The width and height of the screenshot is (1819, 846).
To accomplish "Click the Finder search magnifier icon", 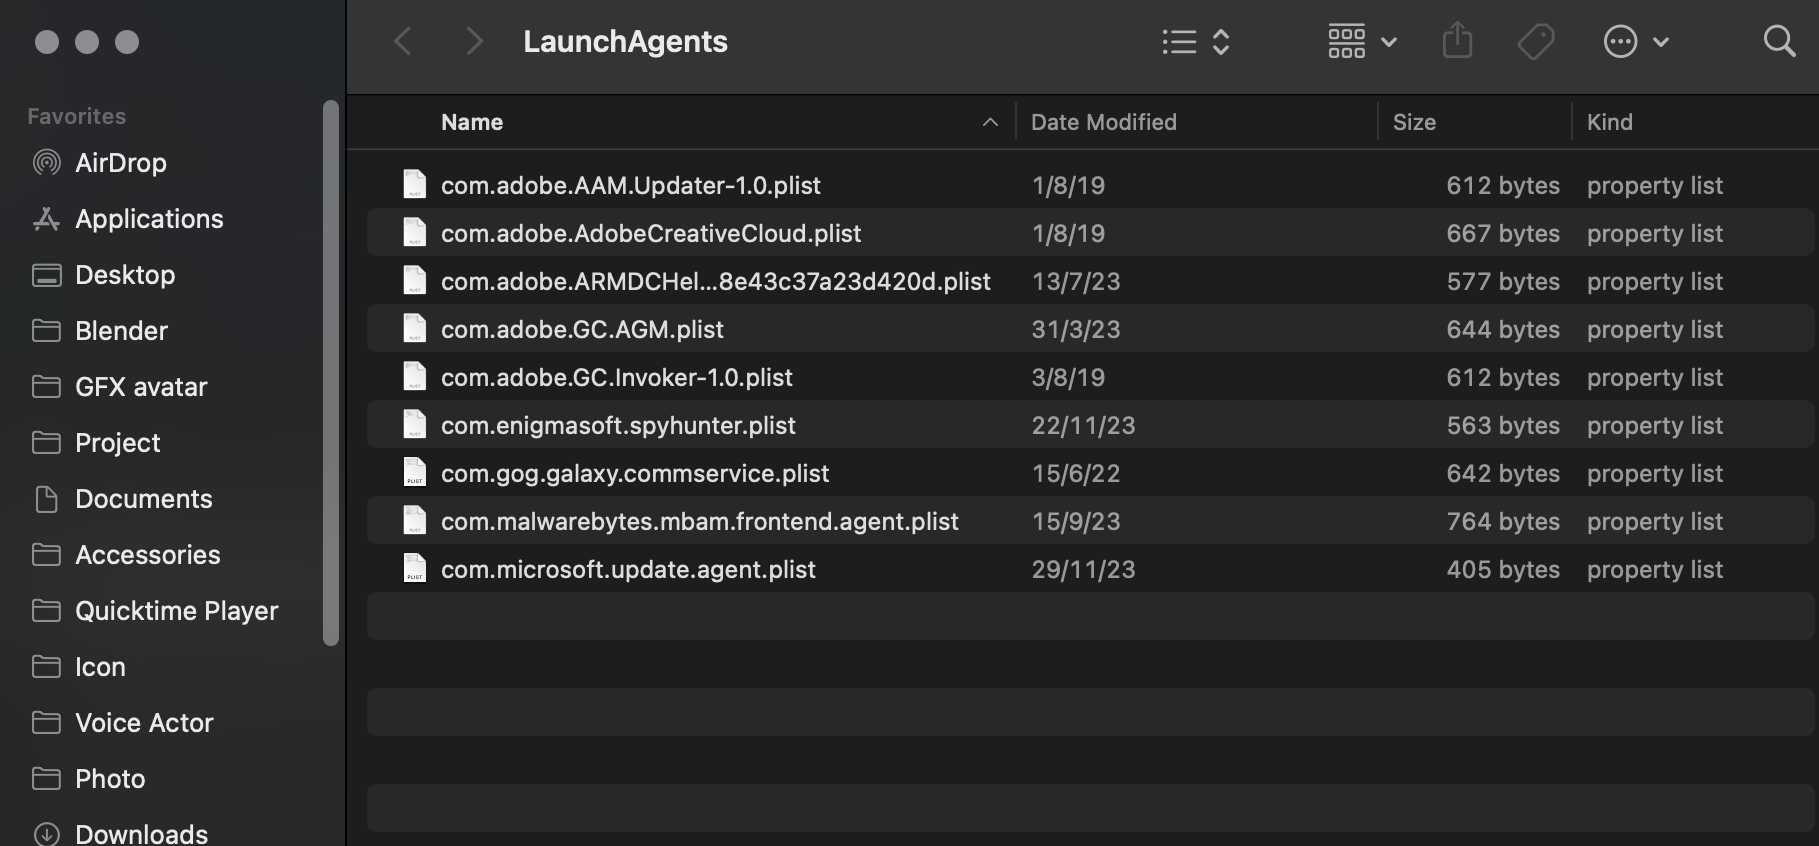I will point(1778,42).
